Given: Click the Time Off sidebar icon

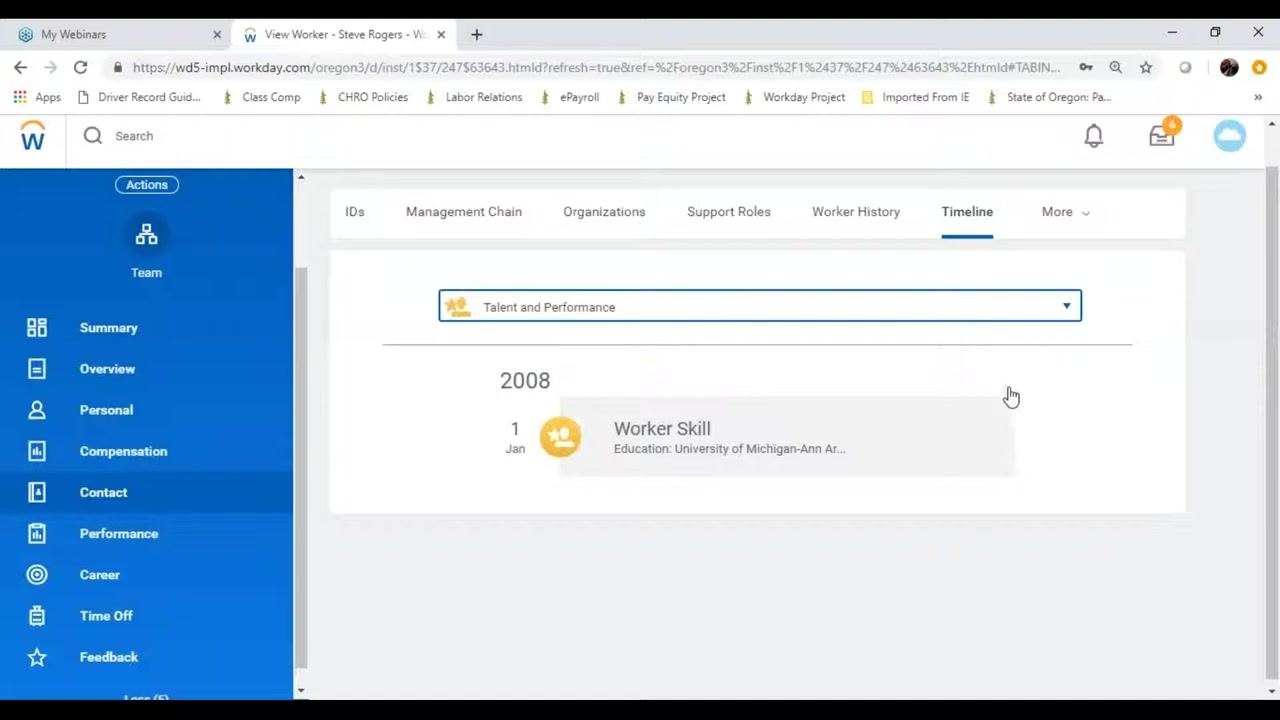Looking at the screenshot, I should coord(37,616).
